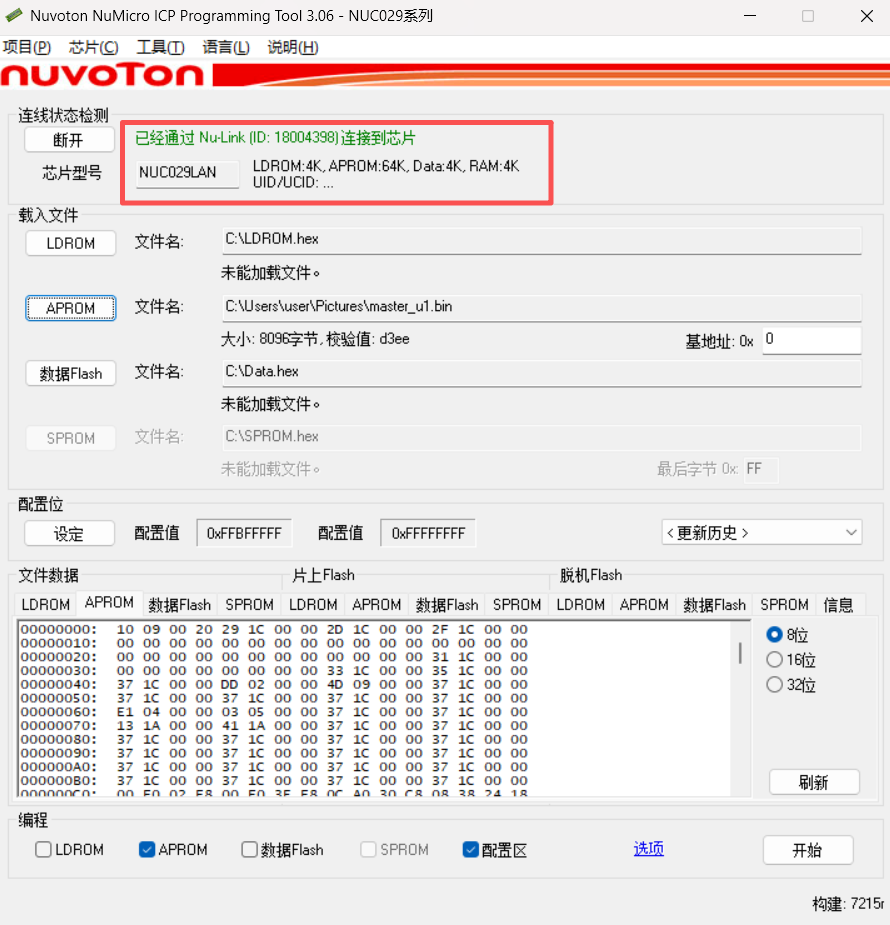Open the 项目(P) menu
The height and width of the screenshot is (925, 890).
(x=27, y=47)
